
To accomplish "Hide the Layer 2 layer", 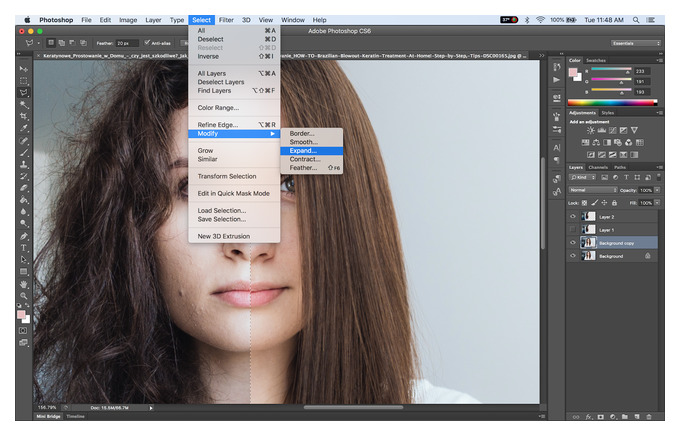I will coord(573,216).
